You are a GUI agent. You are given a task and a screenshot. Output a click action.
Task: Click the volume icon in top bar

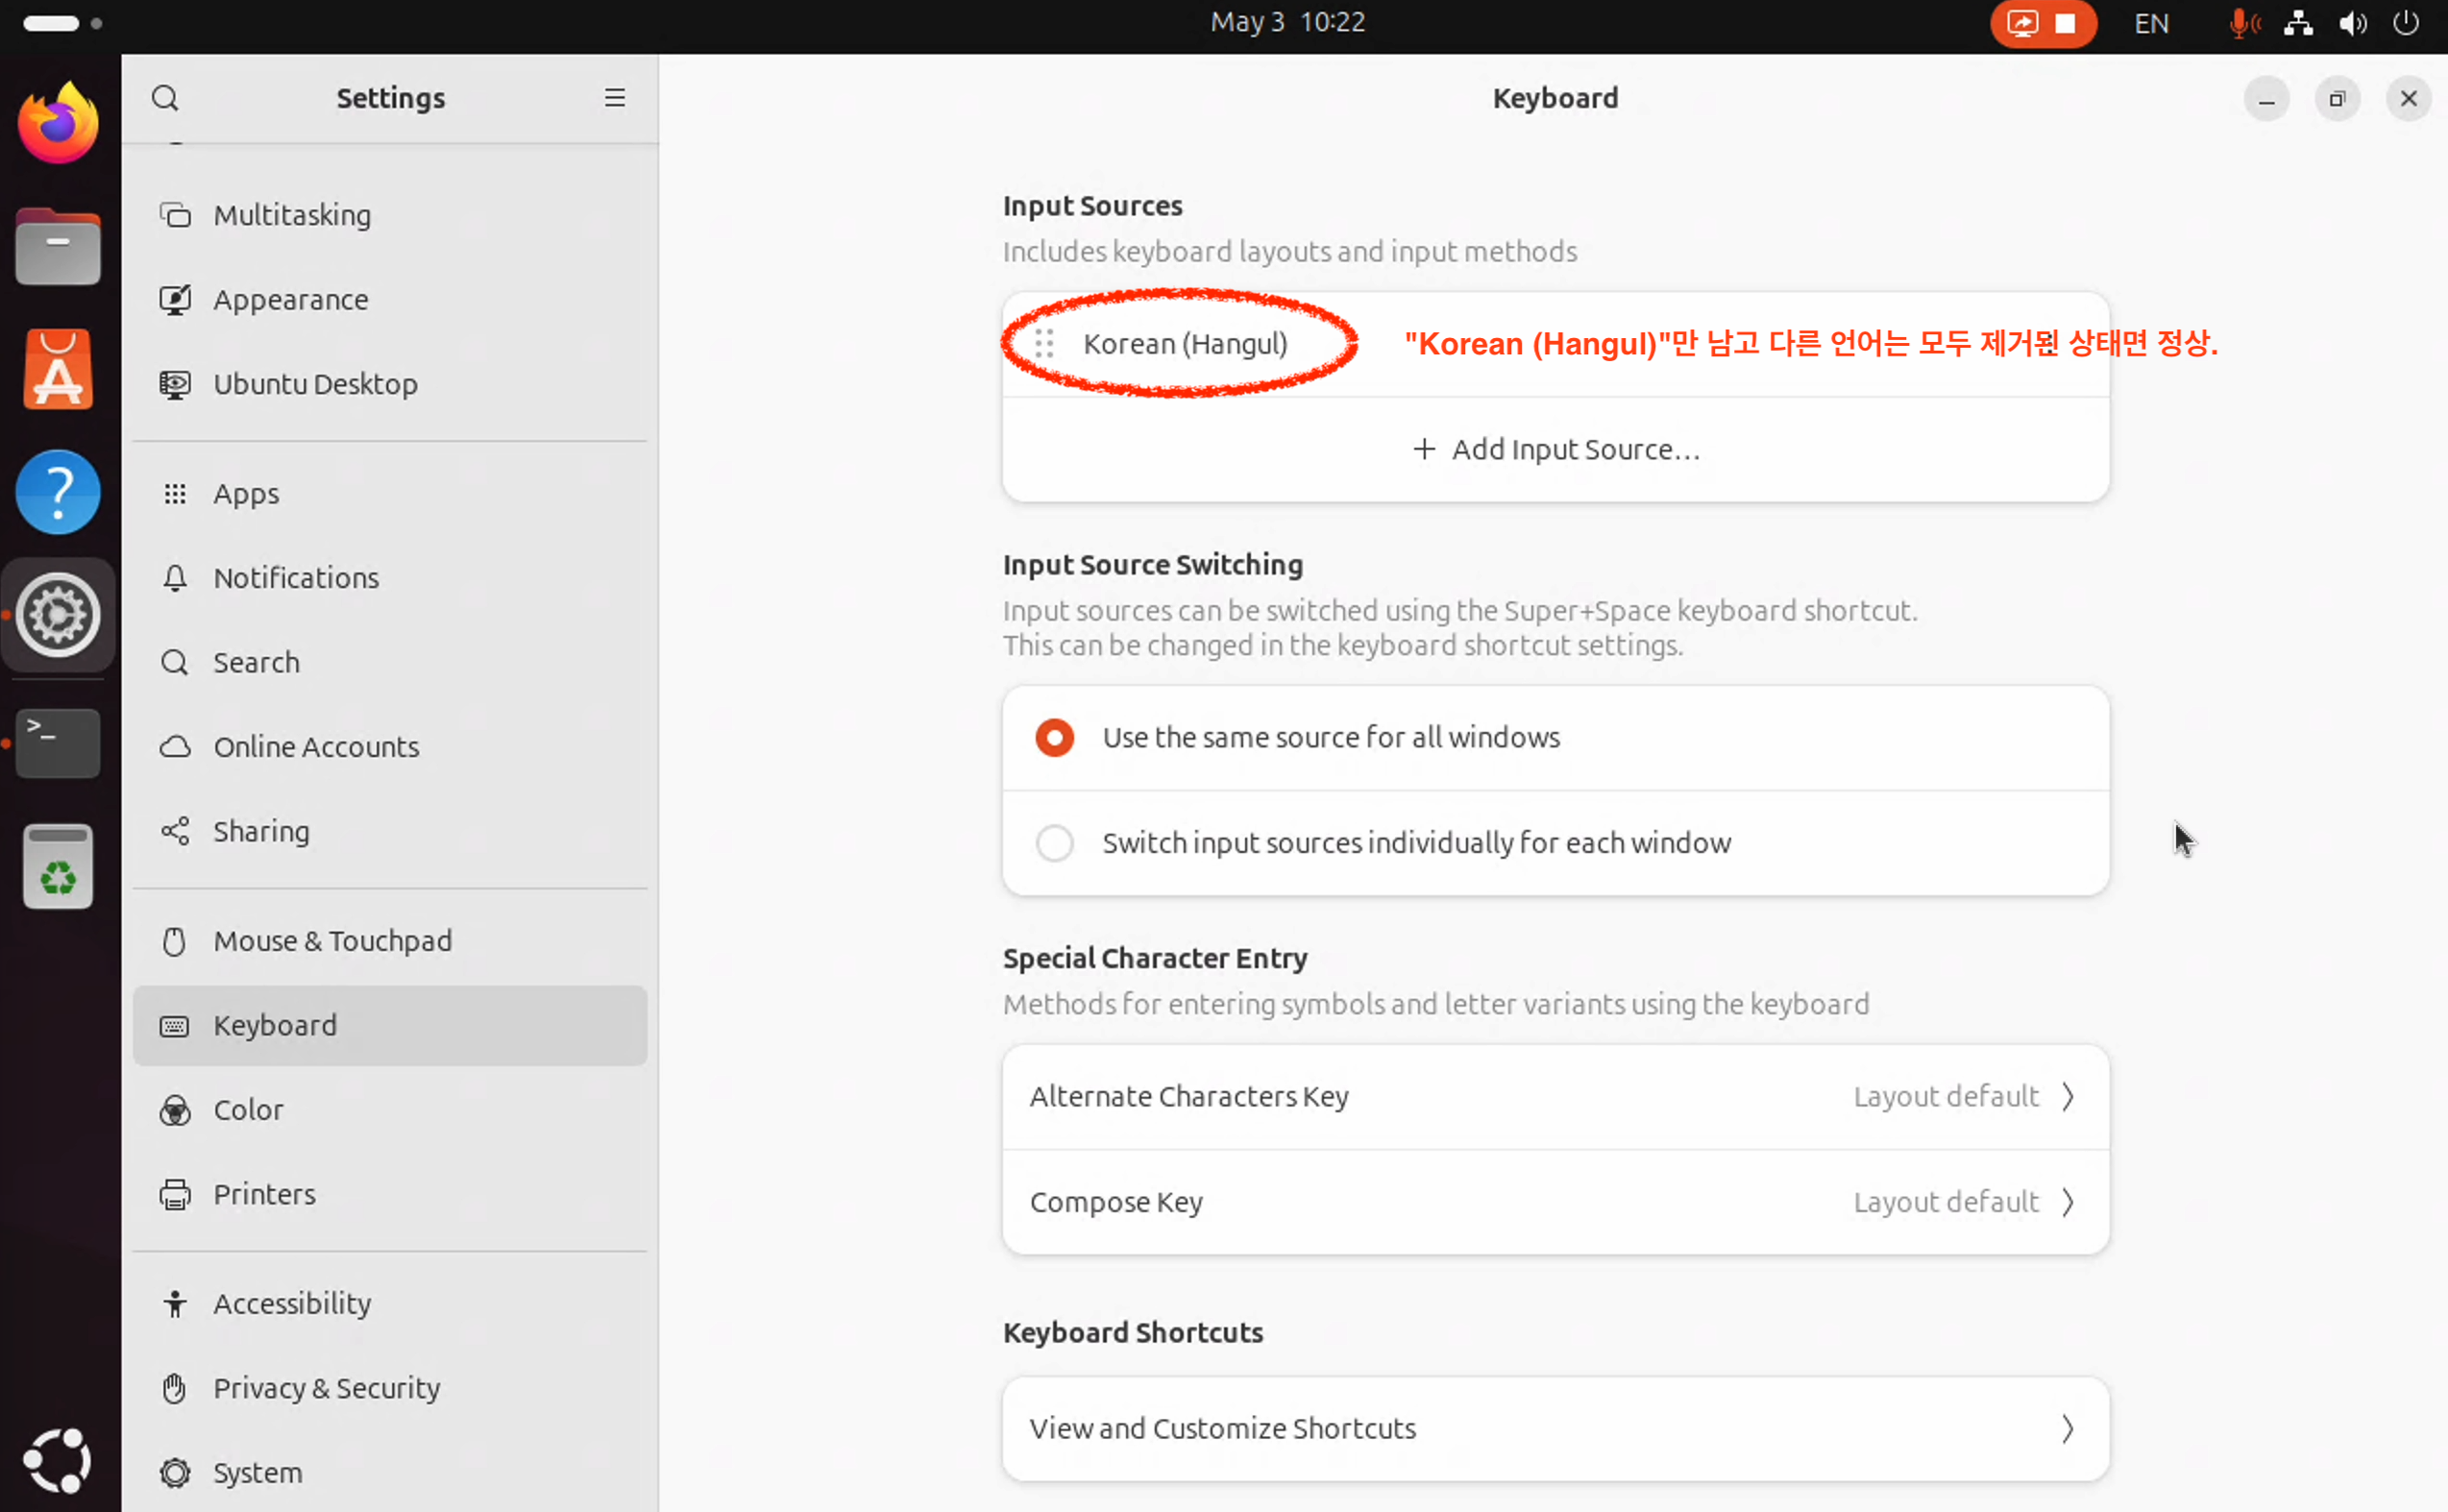click(2352, 23)
